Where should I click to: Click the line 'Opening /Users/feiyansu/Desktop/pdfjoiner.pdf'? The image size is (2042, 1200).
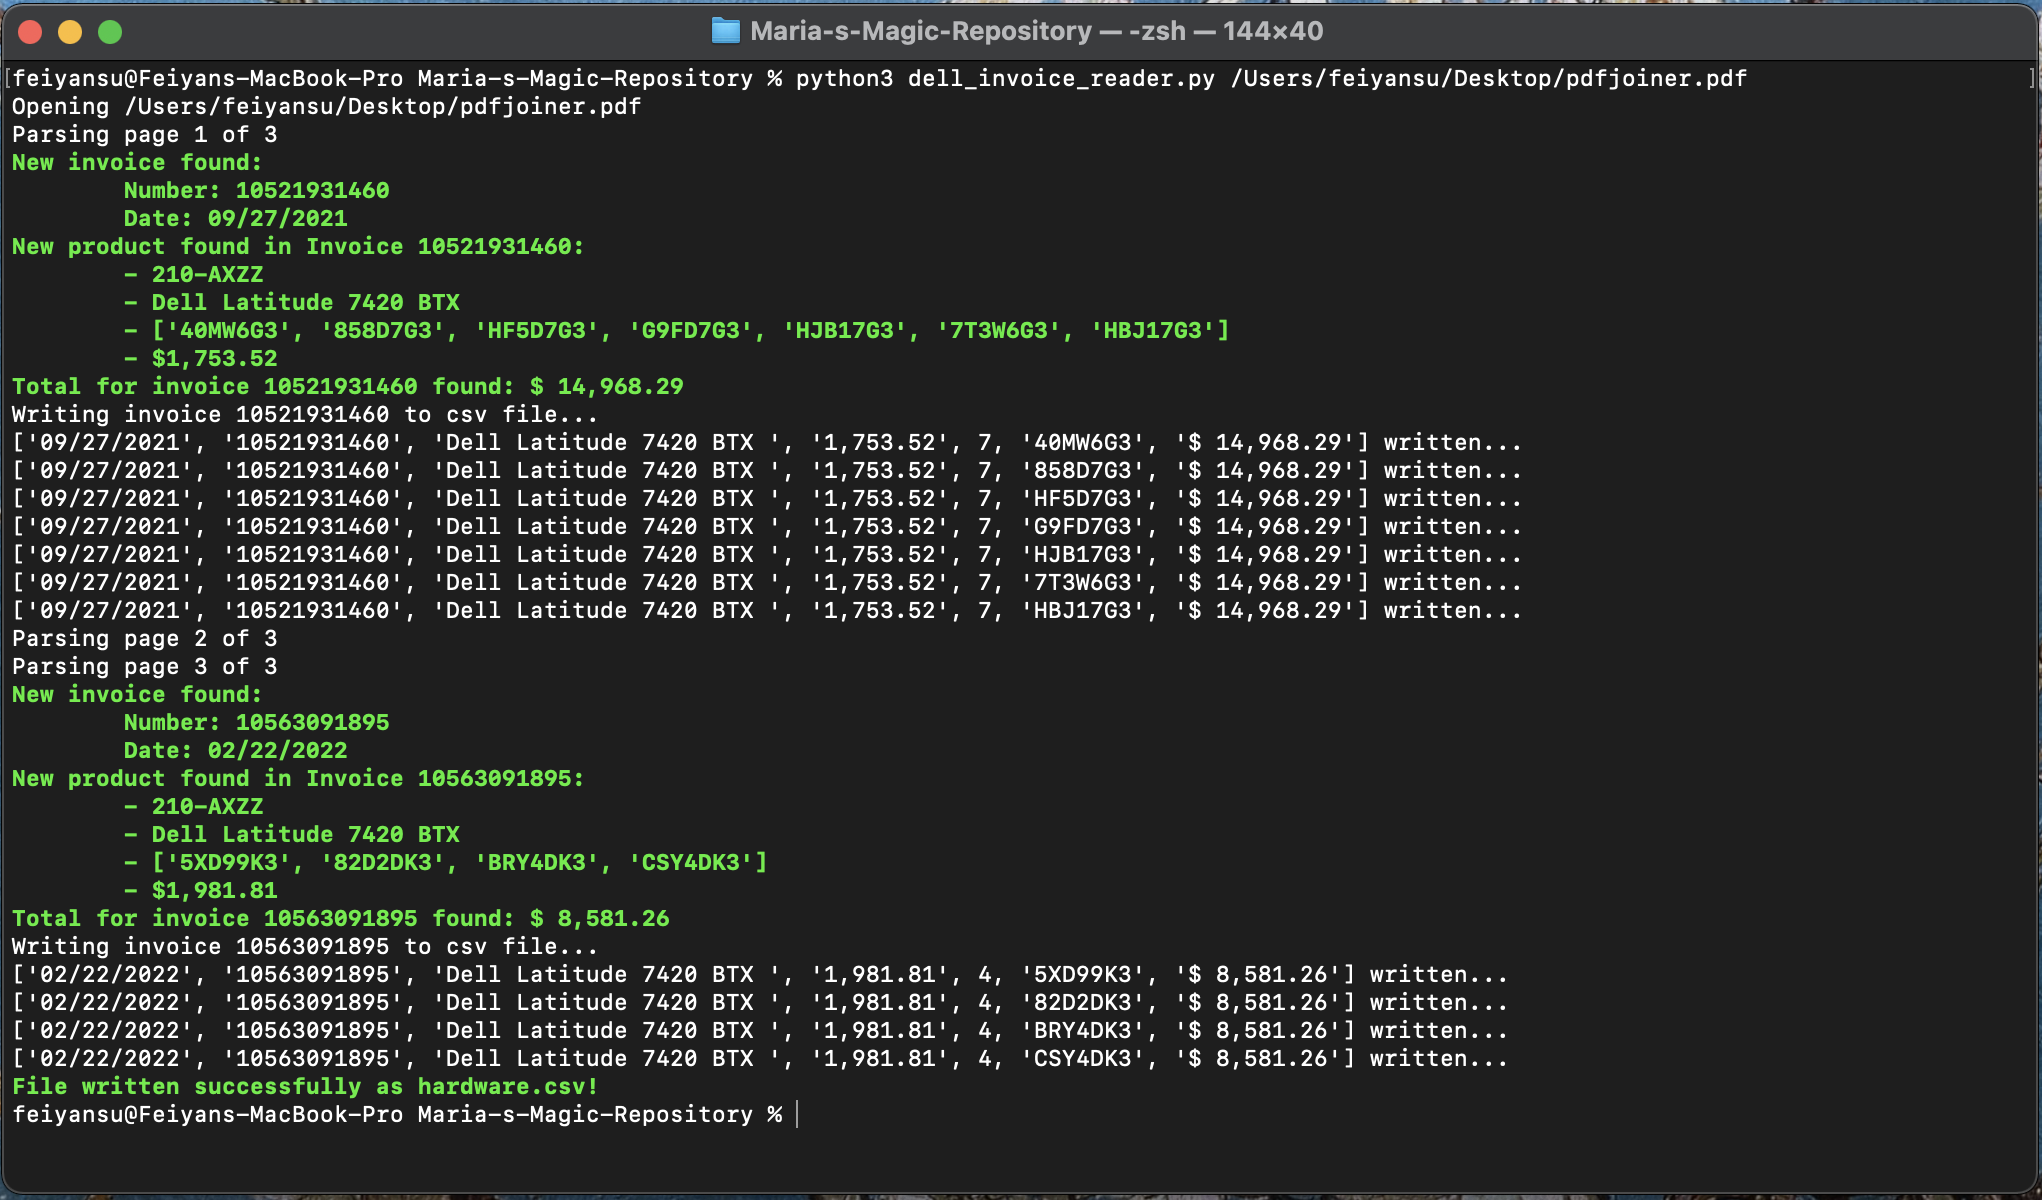pyautogui.click(x=327, y=107)
